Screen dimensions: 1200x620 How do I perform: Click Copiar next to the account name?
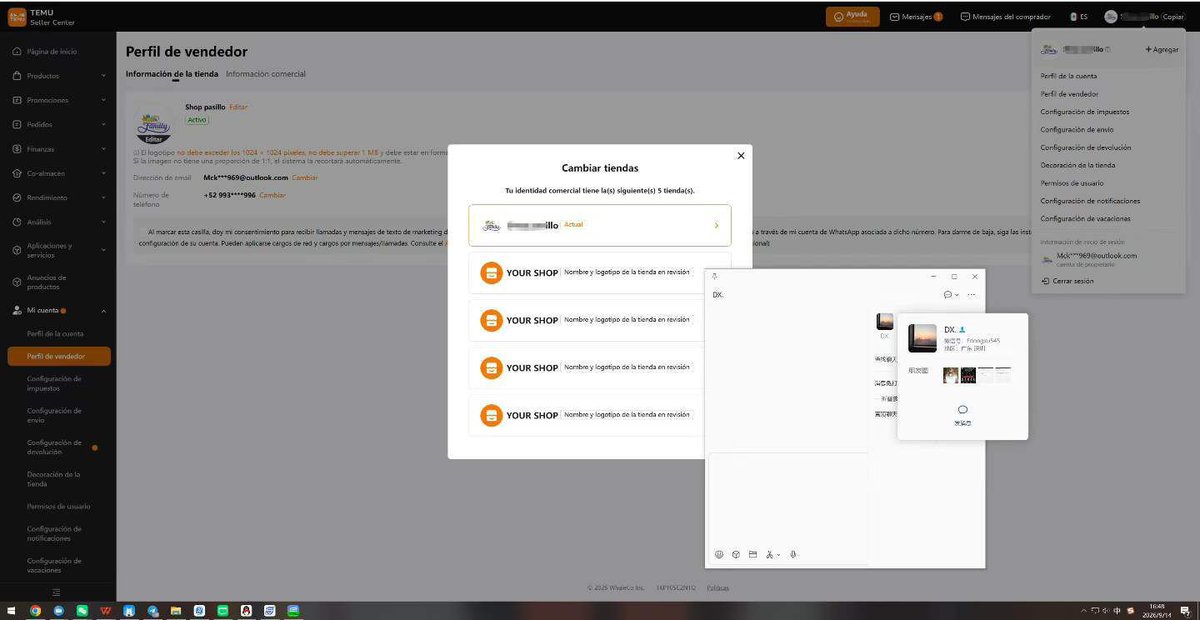click(1173, 17)
